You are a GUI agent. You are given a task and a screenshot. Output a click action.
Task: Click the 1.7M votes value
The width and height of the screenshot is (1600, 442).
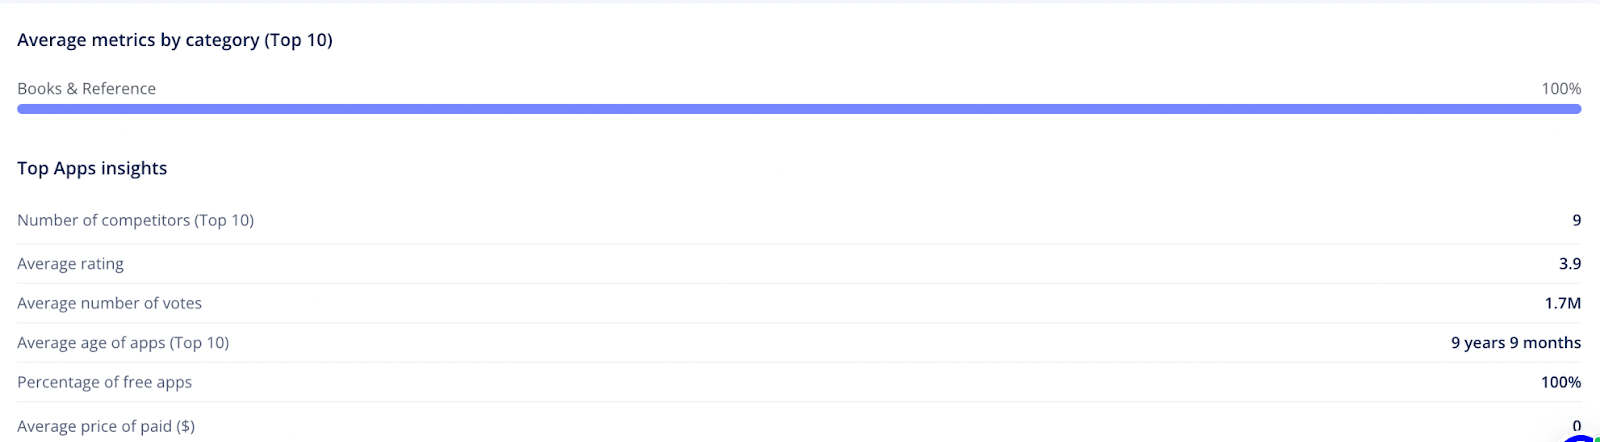click(x=1562, y=303)
